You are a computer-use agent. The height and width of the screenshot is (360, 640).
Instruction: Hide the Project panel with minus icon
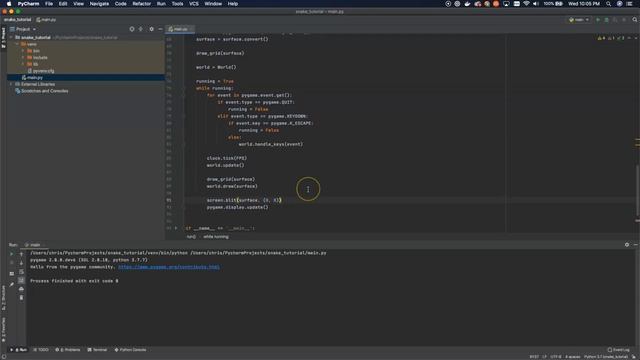point(160,29)
